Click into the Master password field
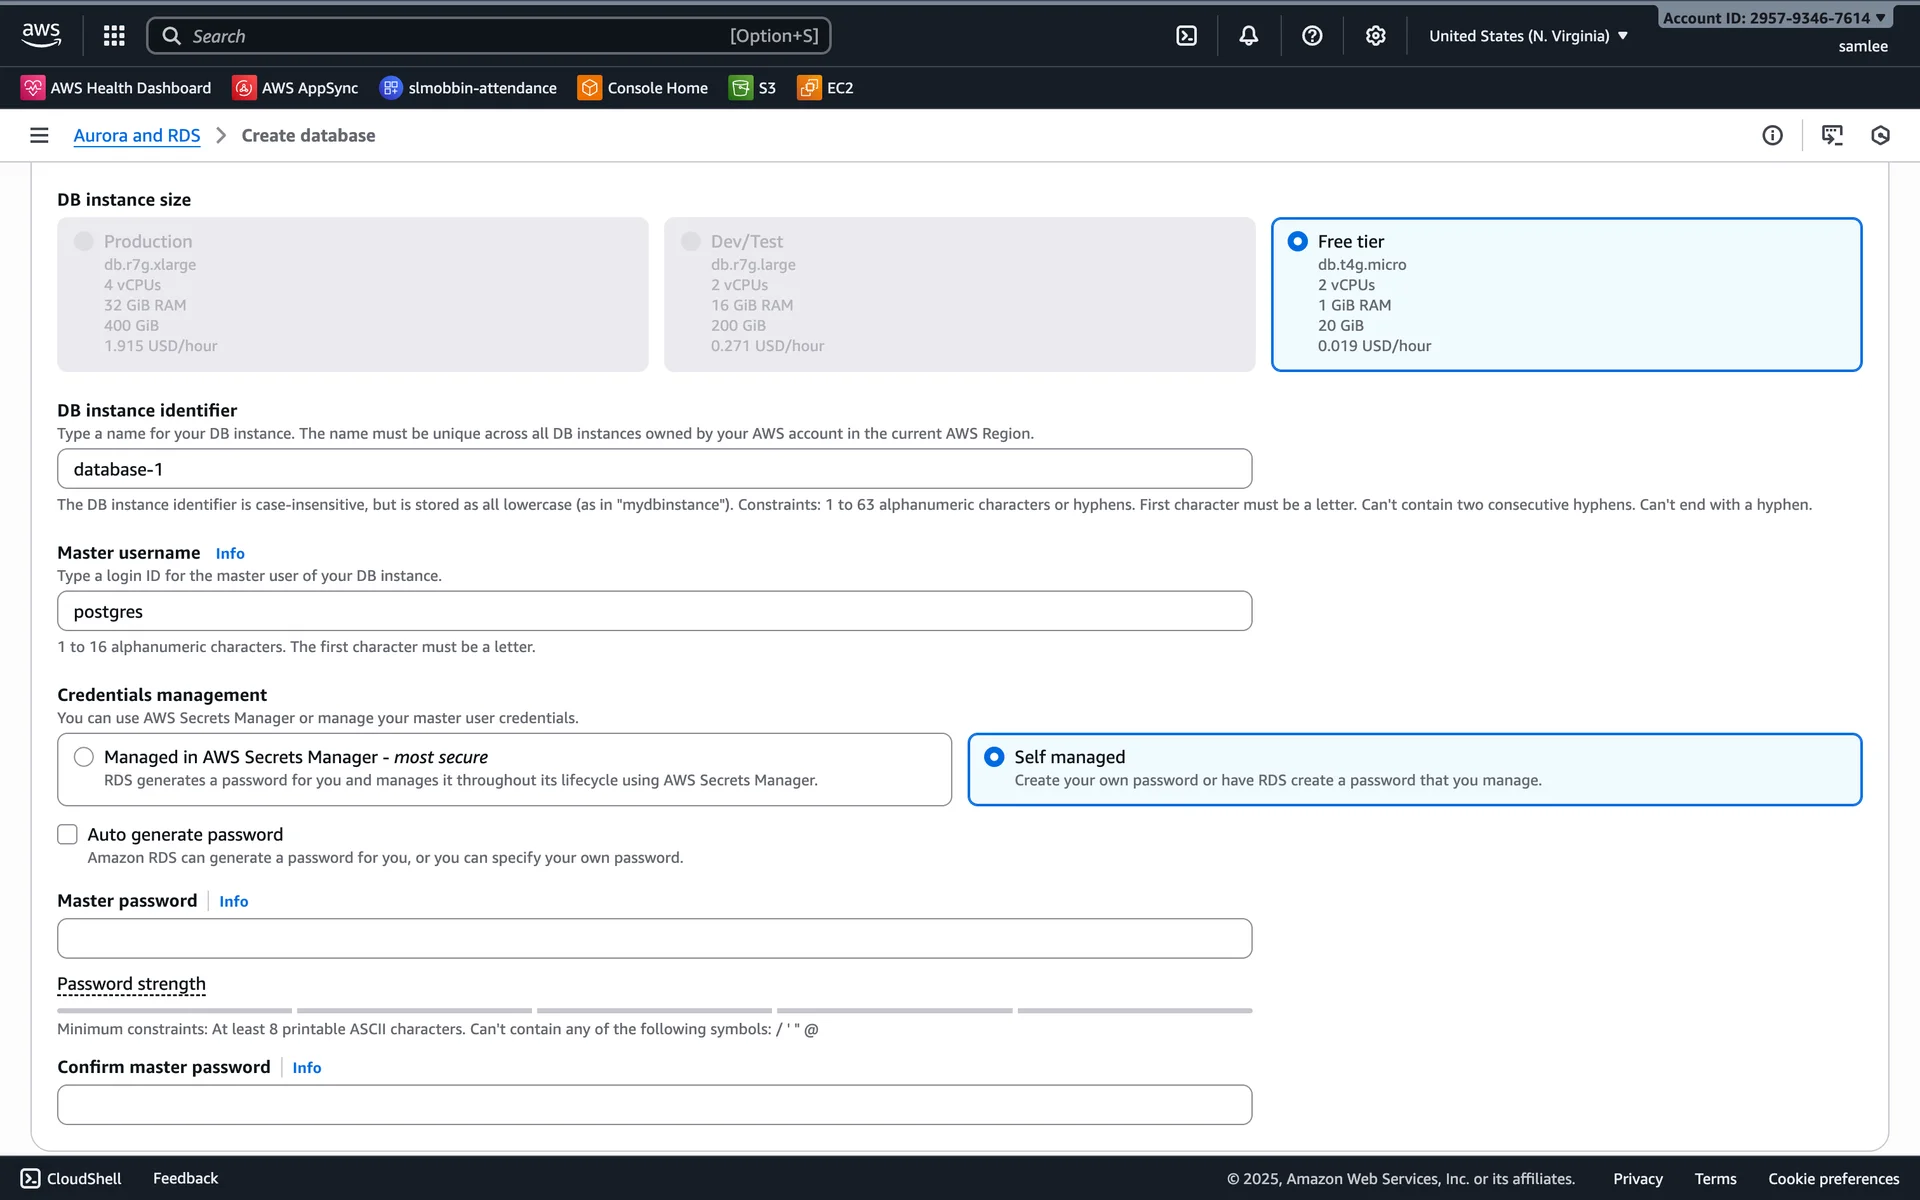Image resolution: width=1920 pixels, height=1200 pixels. [654, 938]
